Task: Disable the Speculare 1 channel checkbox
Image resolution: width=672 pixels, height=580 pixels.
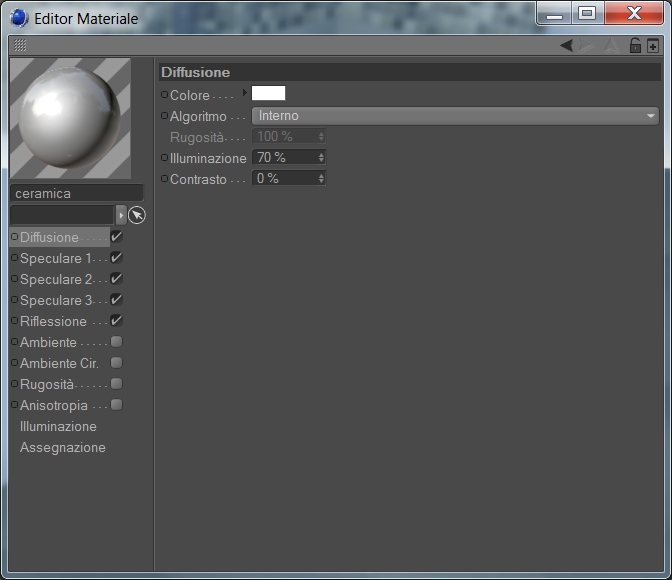Action: point(116,258)
